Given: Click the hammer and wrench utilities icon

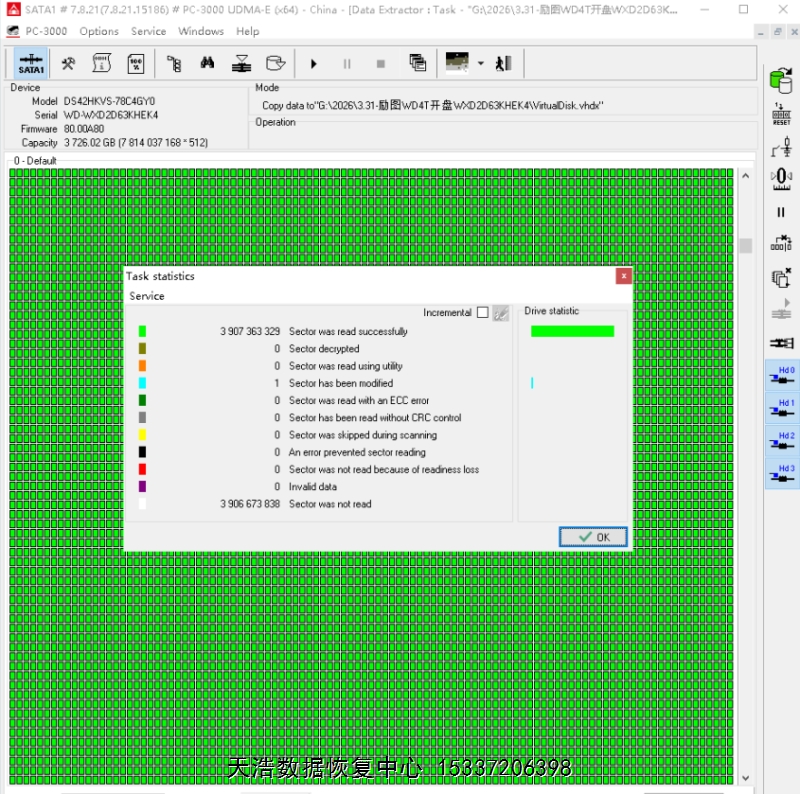Looking at the screenshot, I should pos(68,64).
